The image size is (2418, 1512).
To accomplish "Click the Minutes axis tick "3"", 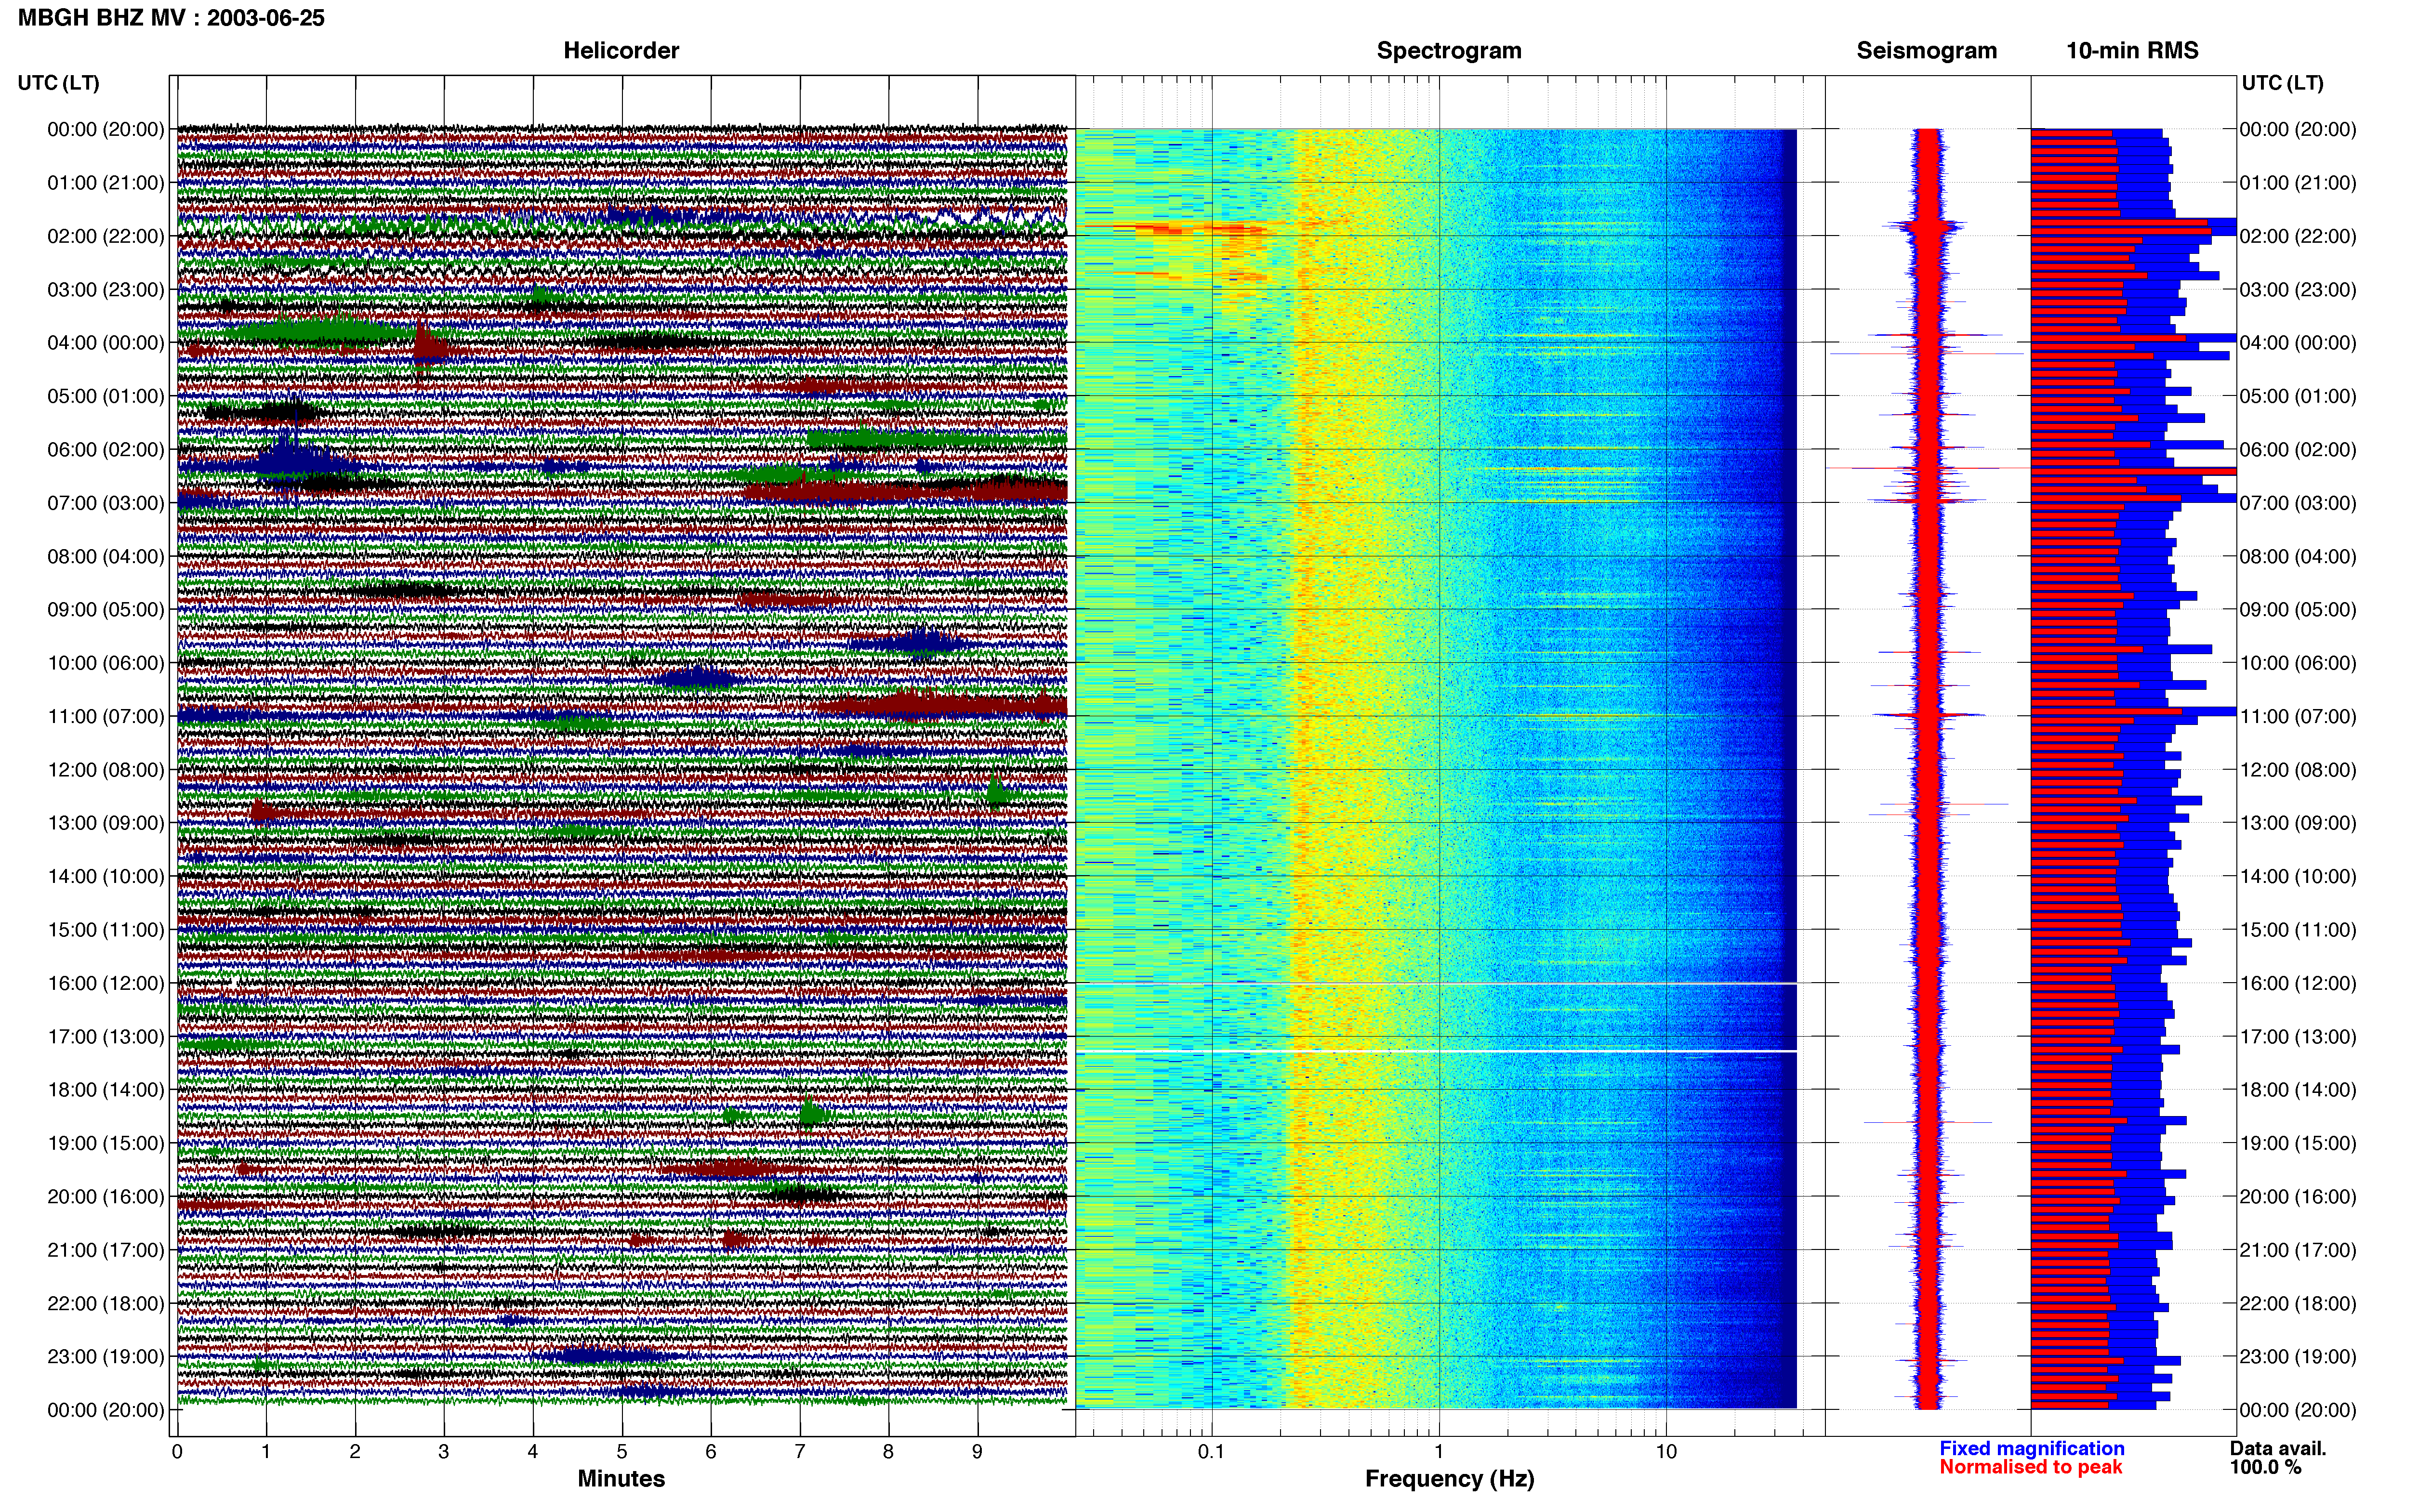I will [444, 1452].
